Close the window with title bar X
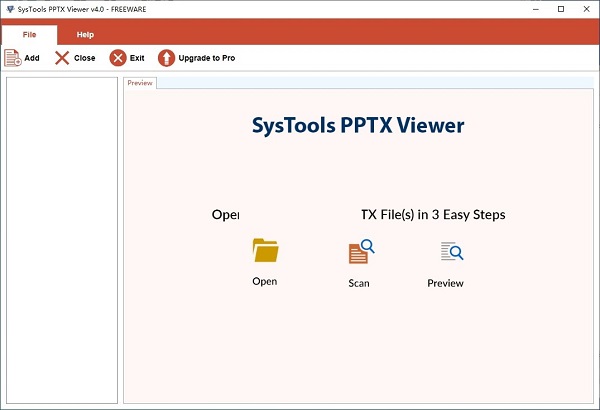This screenshot has height=410, width=600. [586, 9]
